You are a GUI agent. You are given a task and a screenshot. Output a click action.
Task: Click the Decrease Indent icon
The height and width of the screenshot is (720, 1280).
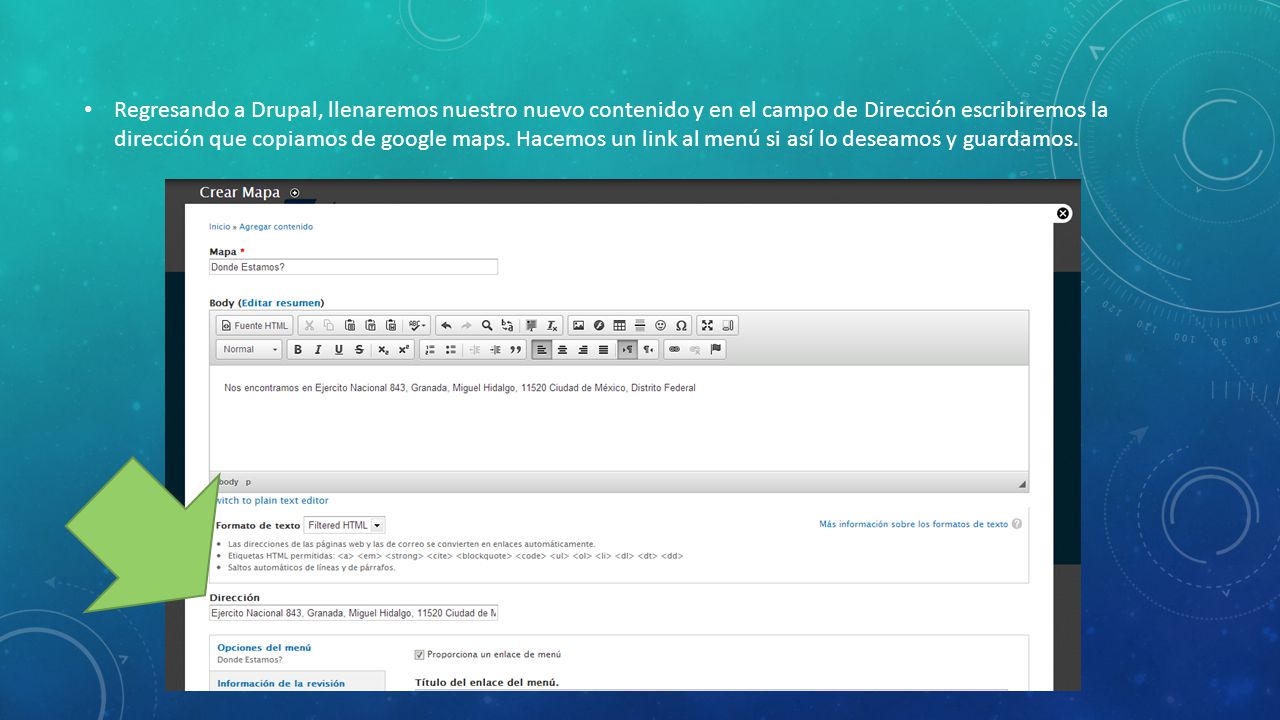click(475, 349)
